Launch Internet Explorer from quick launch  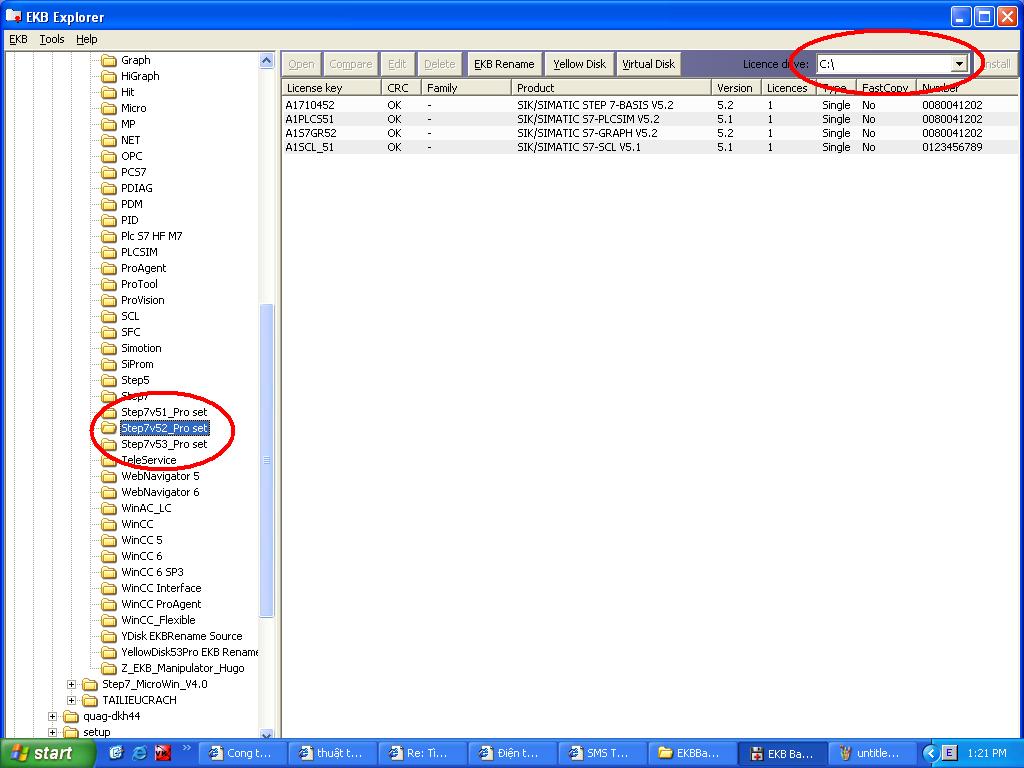pyautogui.click(x=140, y=753)
